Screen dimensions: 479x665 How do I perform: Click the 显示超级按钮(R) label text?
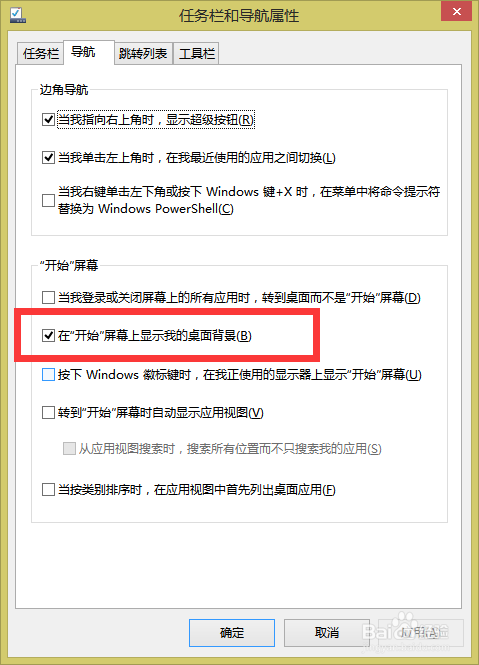[210, 120]
